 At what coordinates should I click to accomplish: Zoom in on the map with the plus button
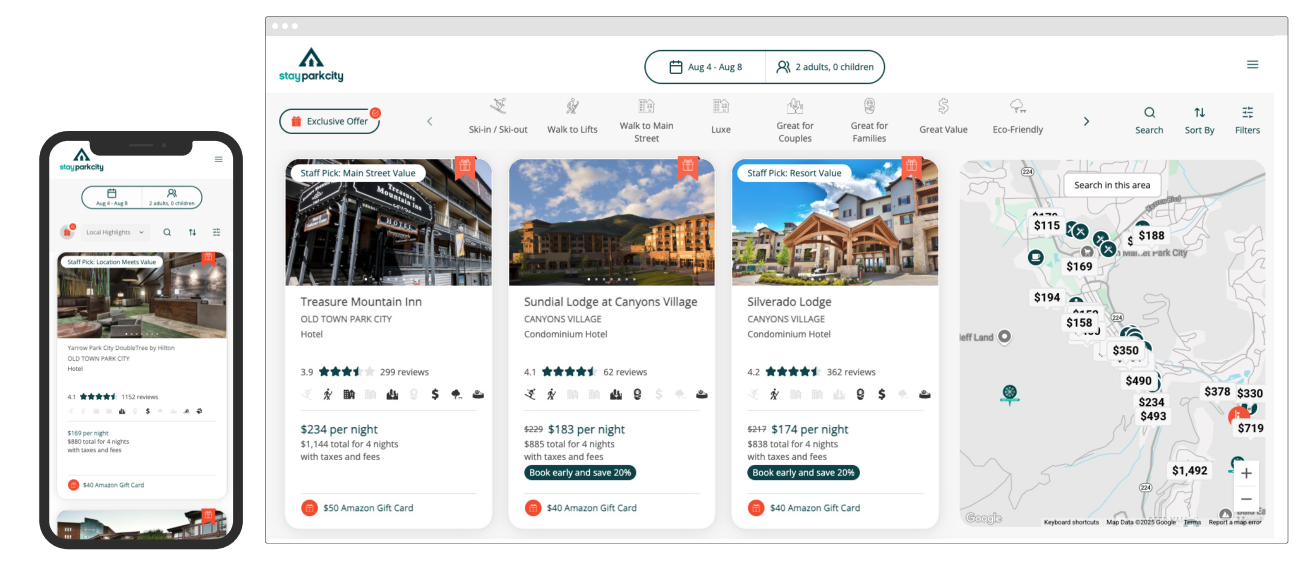click(x=1246, y=473)
